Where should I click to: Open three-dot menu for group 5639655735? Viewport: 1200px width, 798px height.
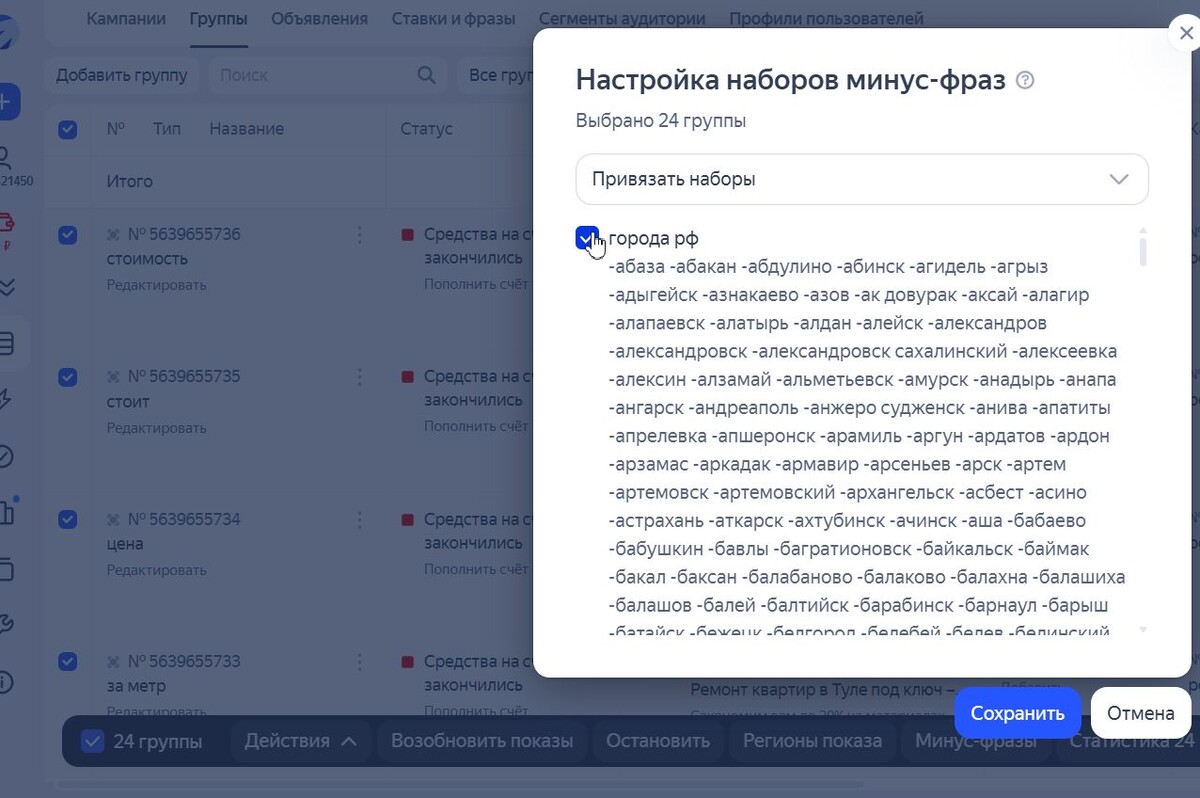pyautogui.click(x=359, y=377)
